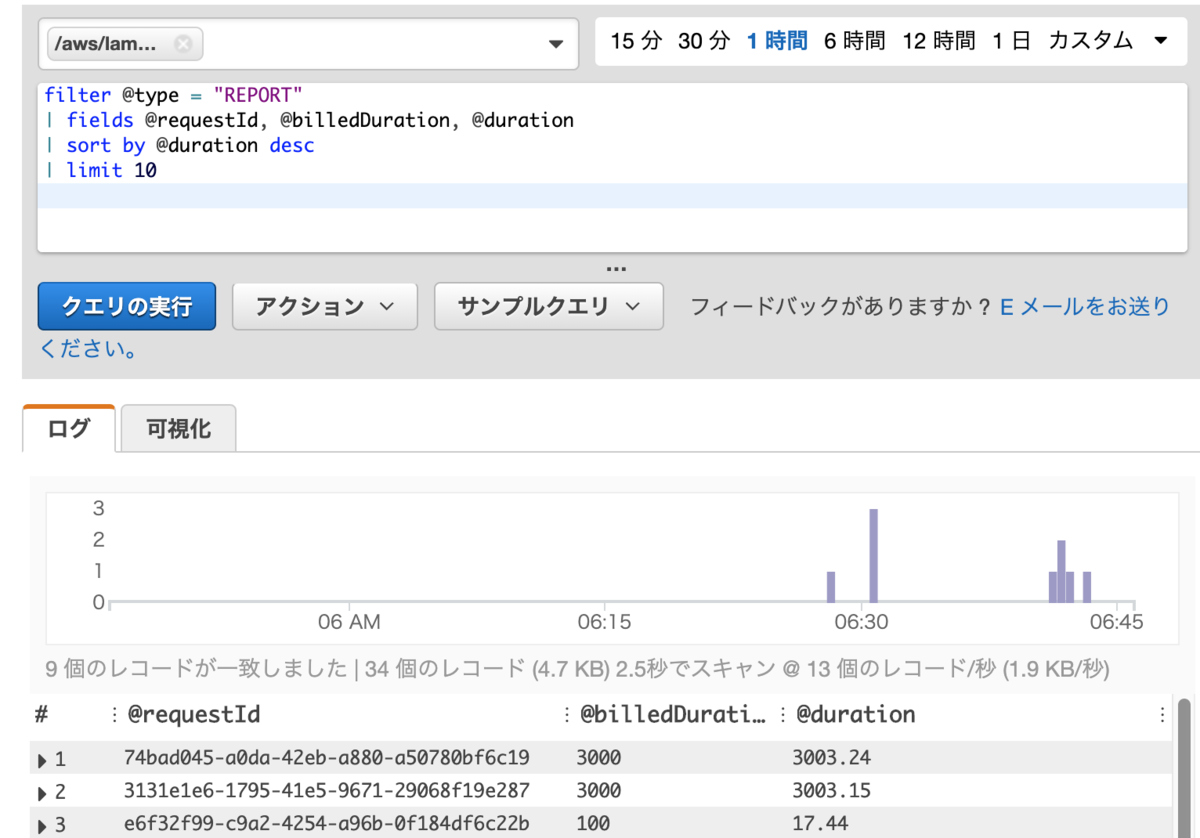Click the histogram bar just before 06:30
Screen dimensions: 1200x838
[x=831, y=587]
